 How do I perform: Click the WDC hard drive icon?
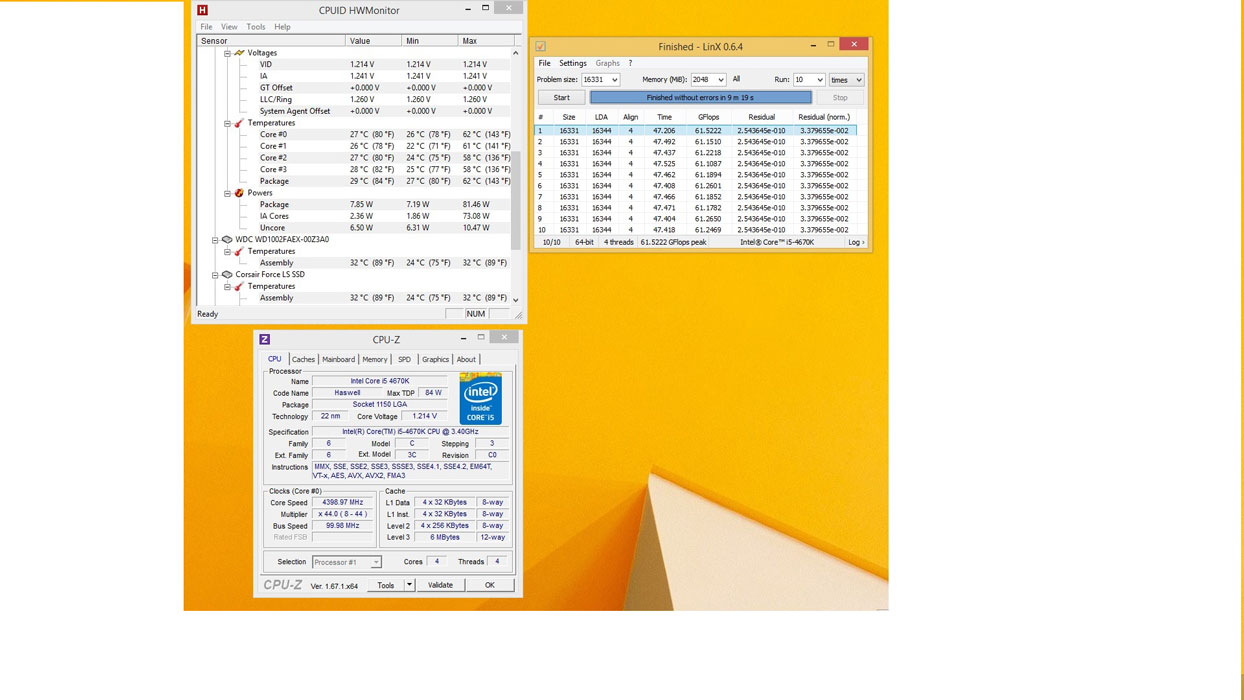point(227,240)
